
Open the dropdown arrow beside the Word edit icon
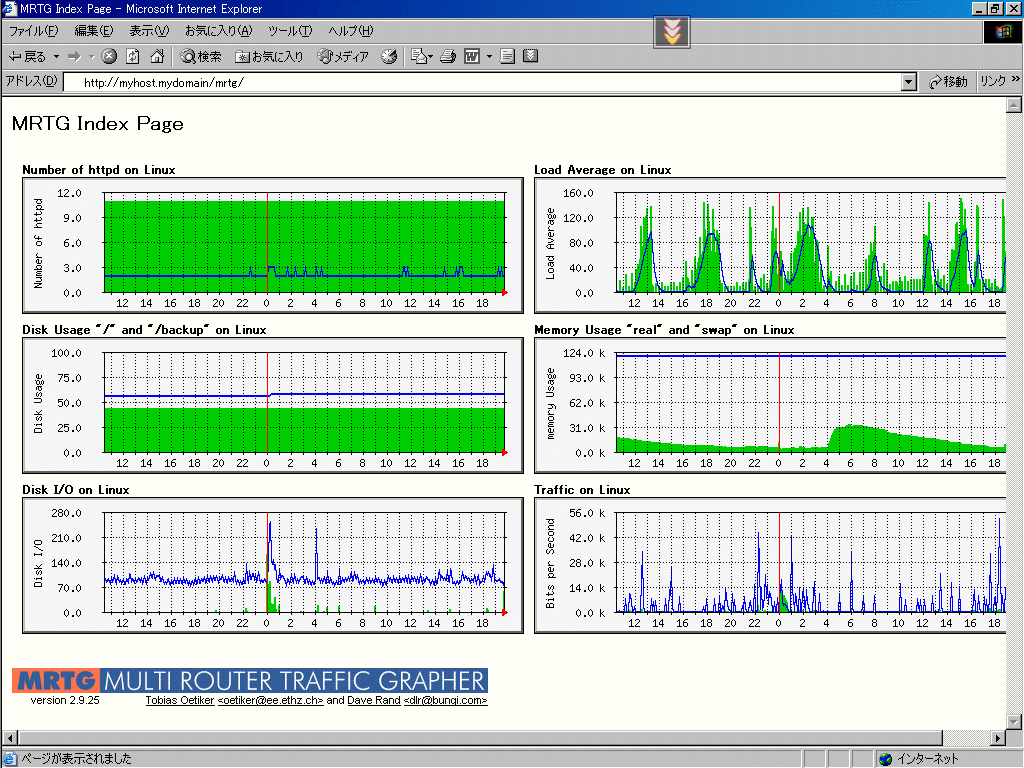489,57
